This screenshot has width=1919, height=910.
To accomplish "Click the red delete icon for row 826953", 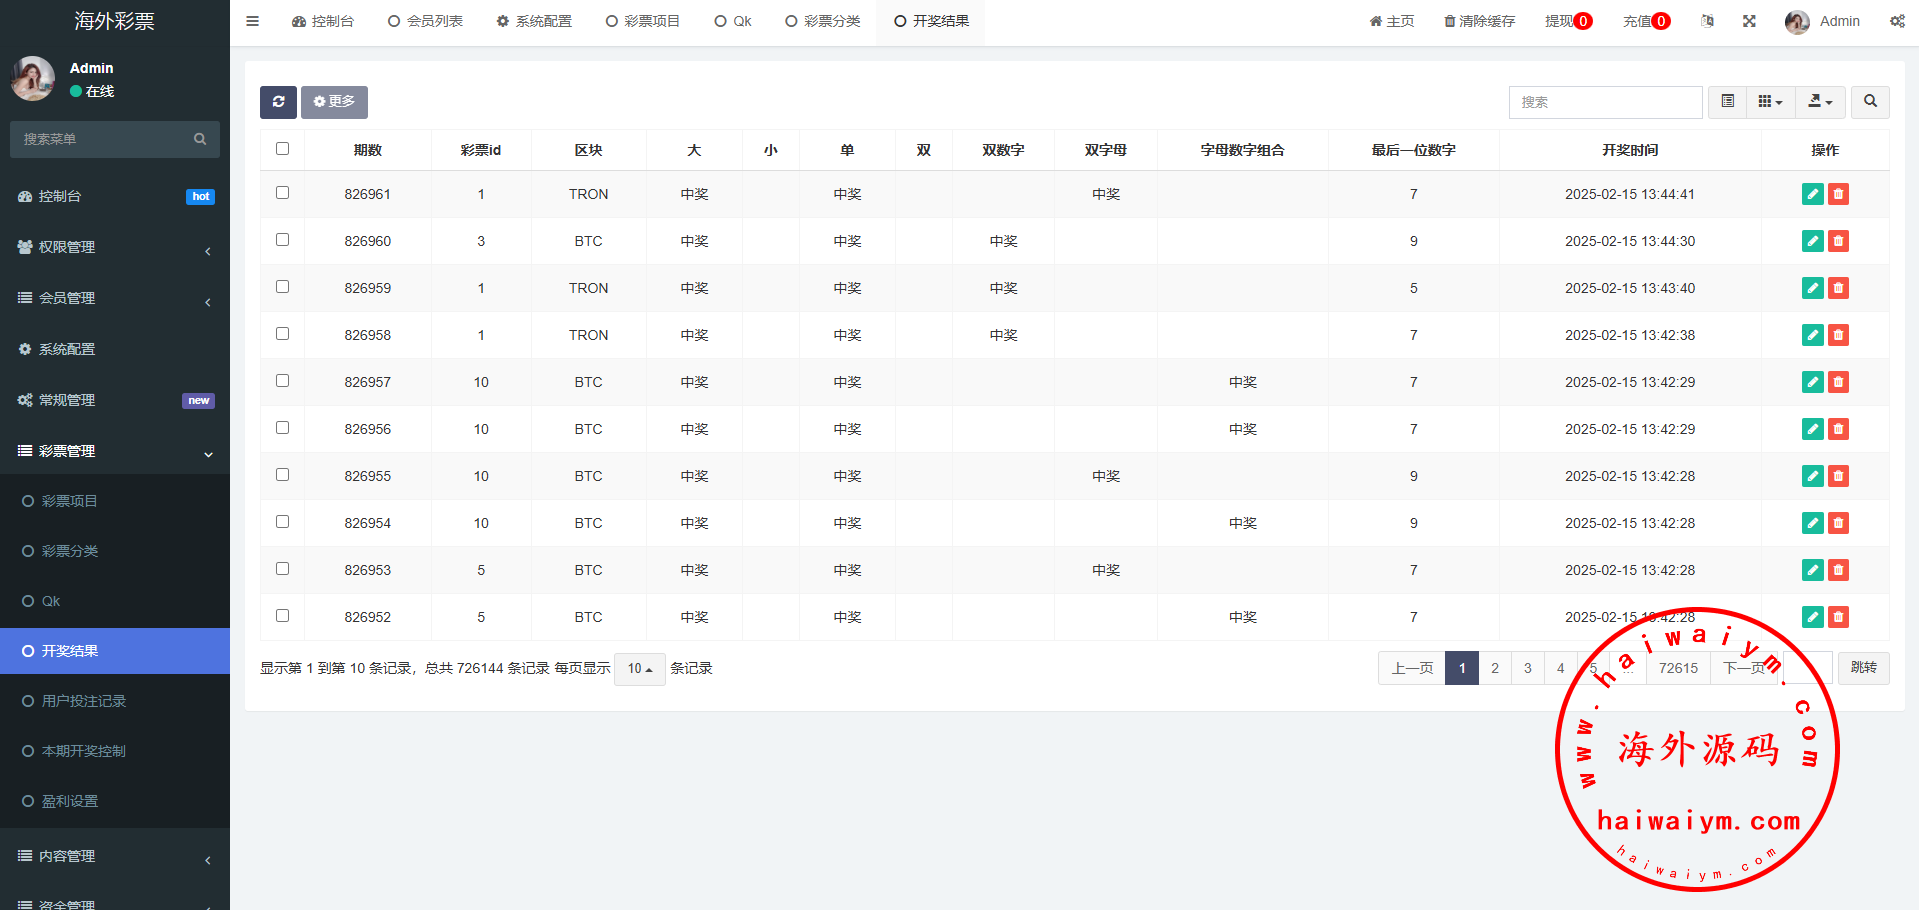I will tap(1838, 570).
